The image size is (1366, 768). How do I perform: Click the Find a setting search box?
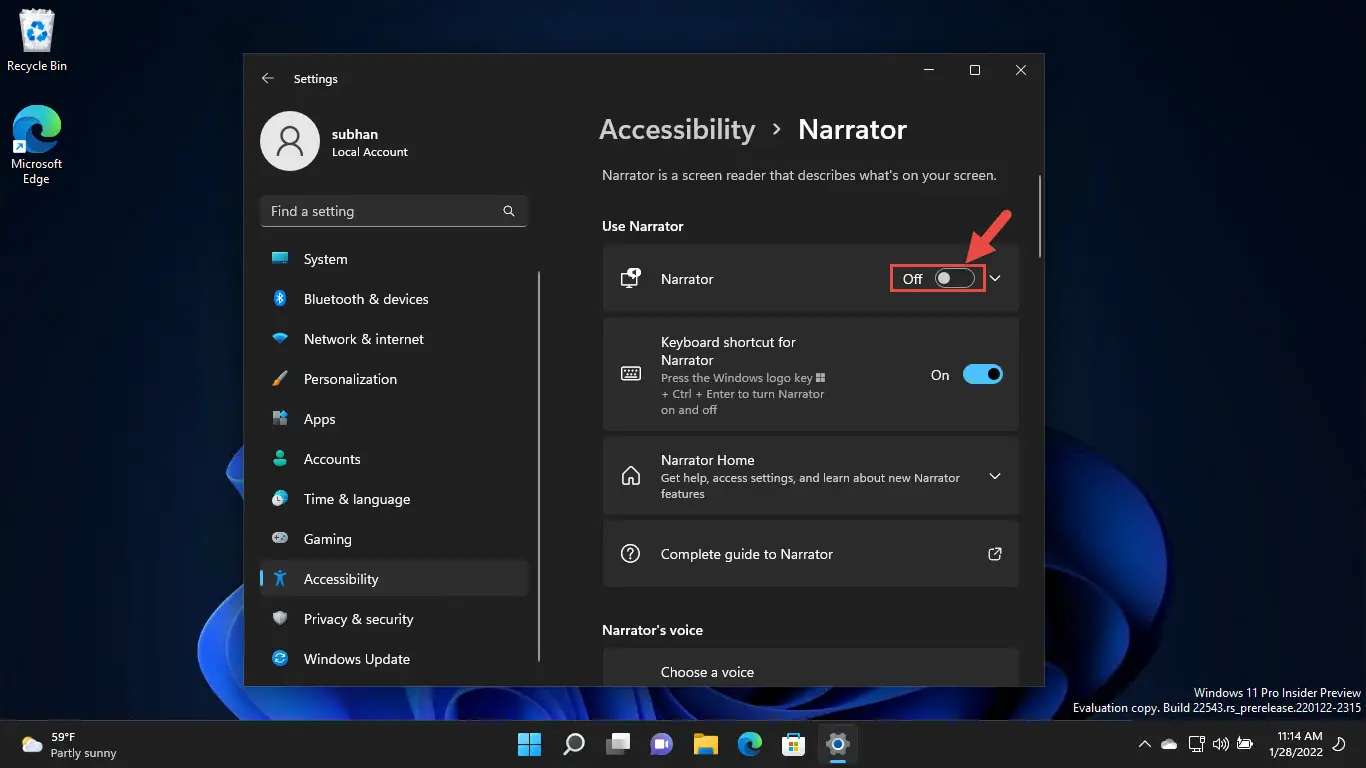tap(394, 211)
